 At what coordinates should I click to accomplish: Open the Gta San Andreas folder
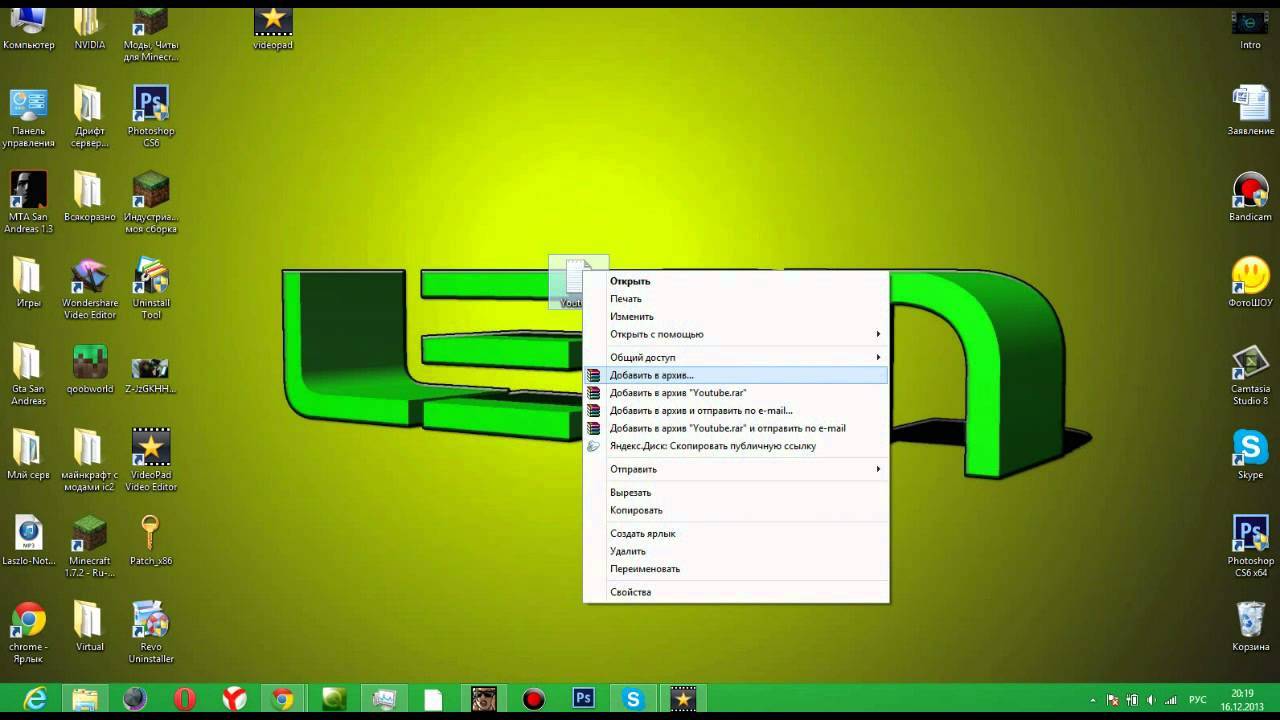point(28,376)
